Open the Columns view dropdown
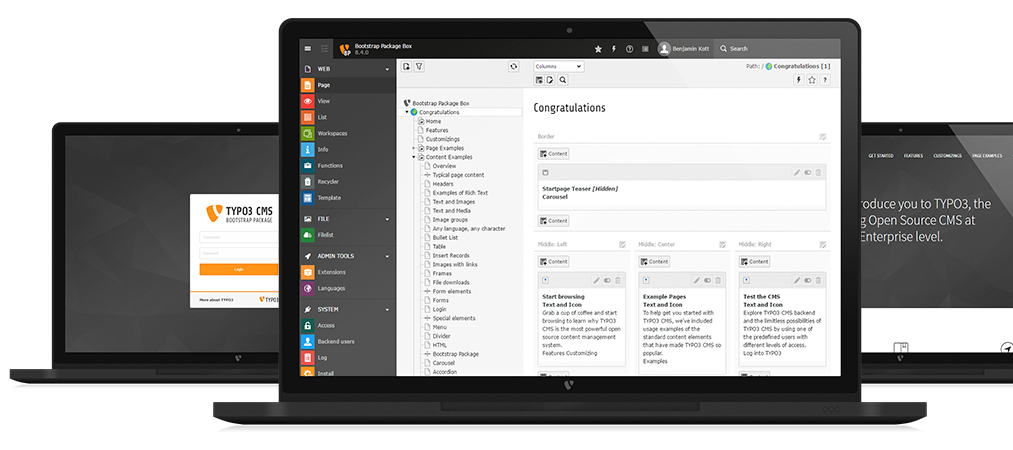The height and width of the screenshot is (450, 1013). [x=558, y=67]
